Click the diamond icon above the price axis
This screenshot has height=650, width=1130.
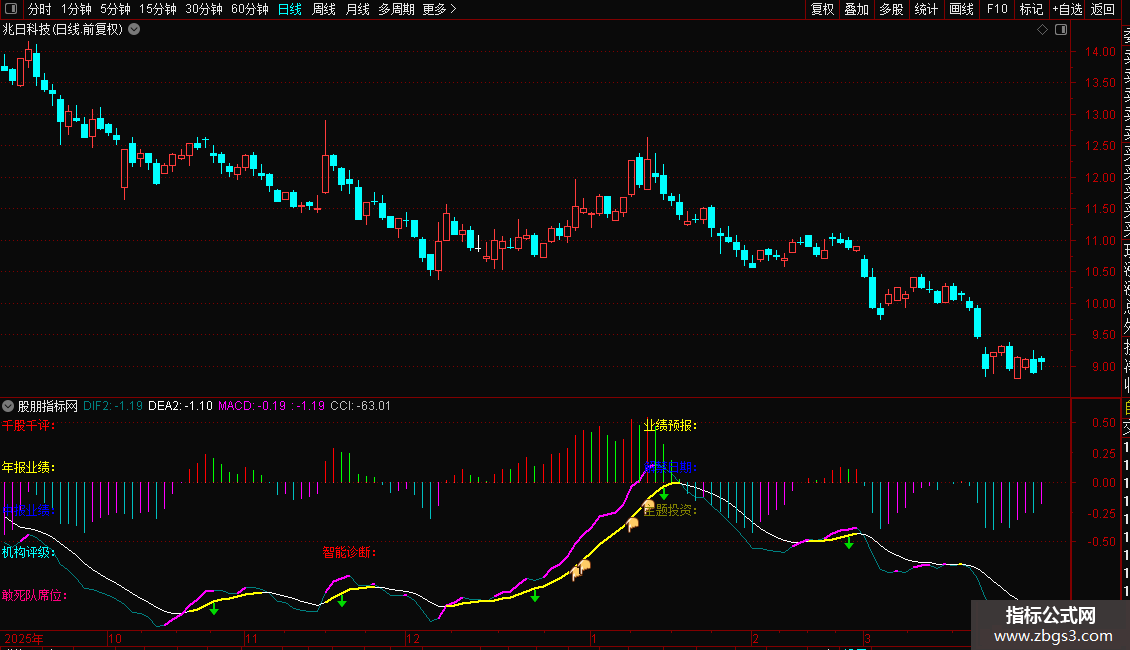[x=1041, y=30]
